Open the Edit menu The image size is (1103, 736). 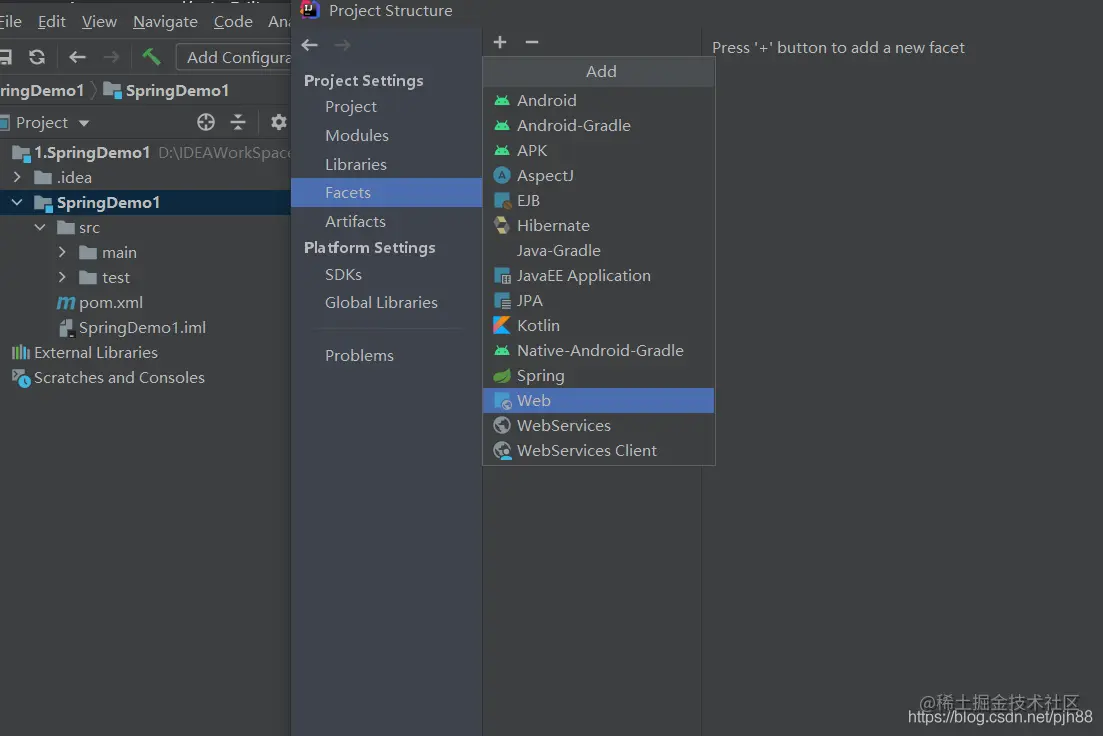(x=51, y=22)
